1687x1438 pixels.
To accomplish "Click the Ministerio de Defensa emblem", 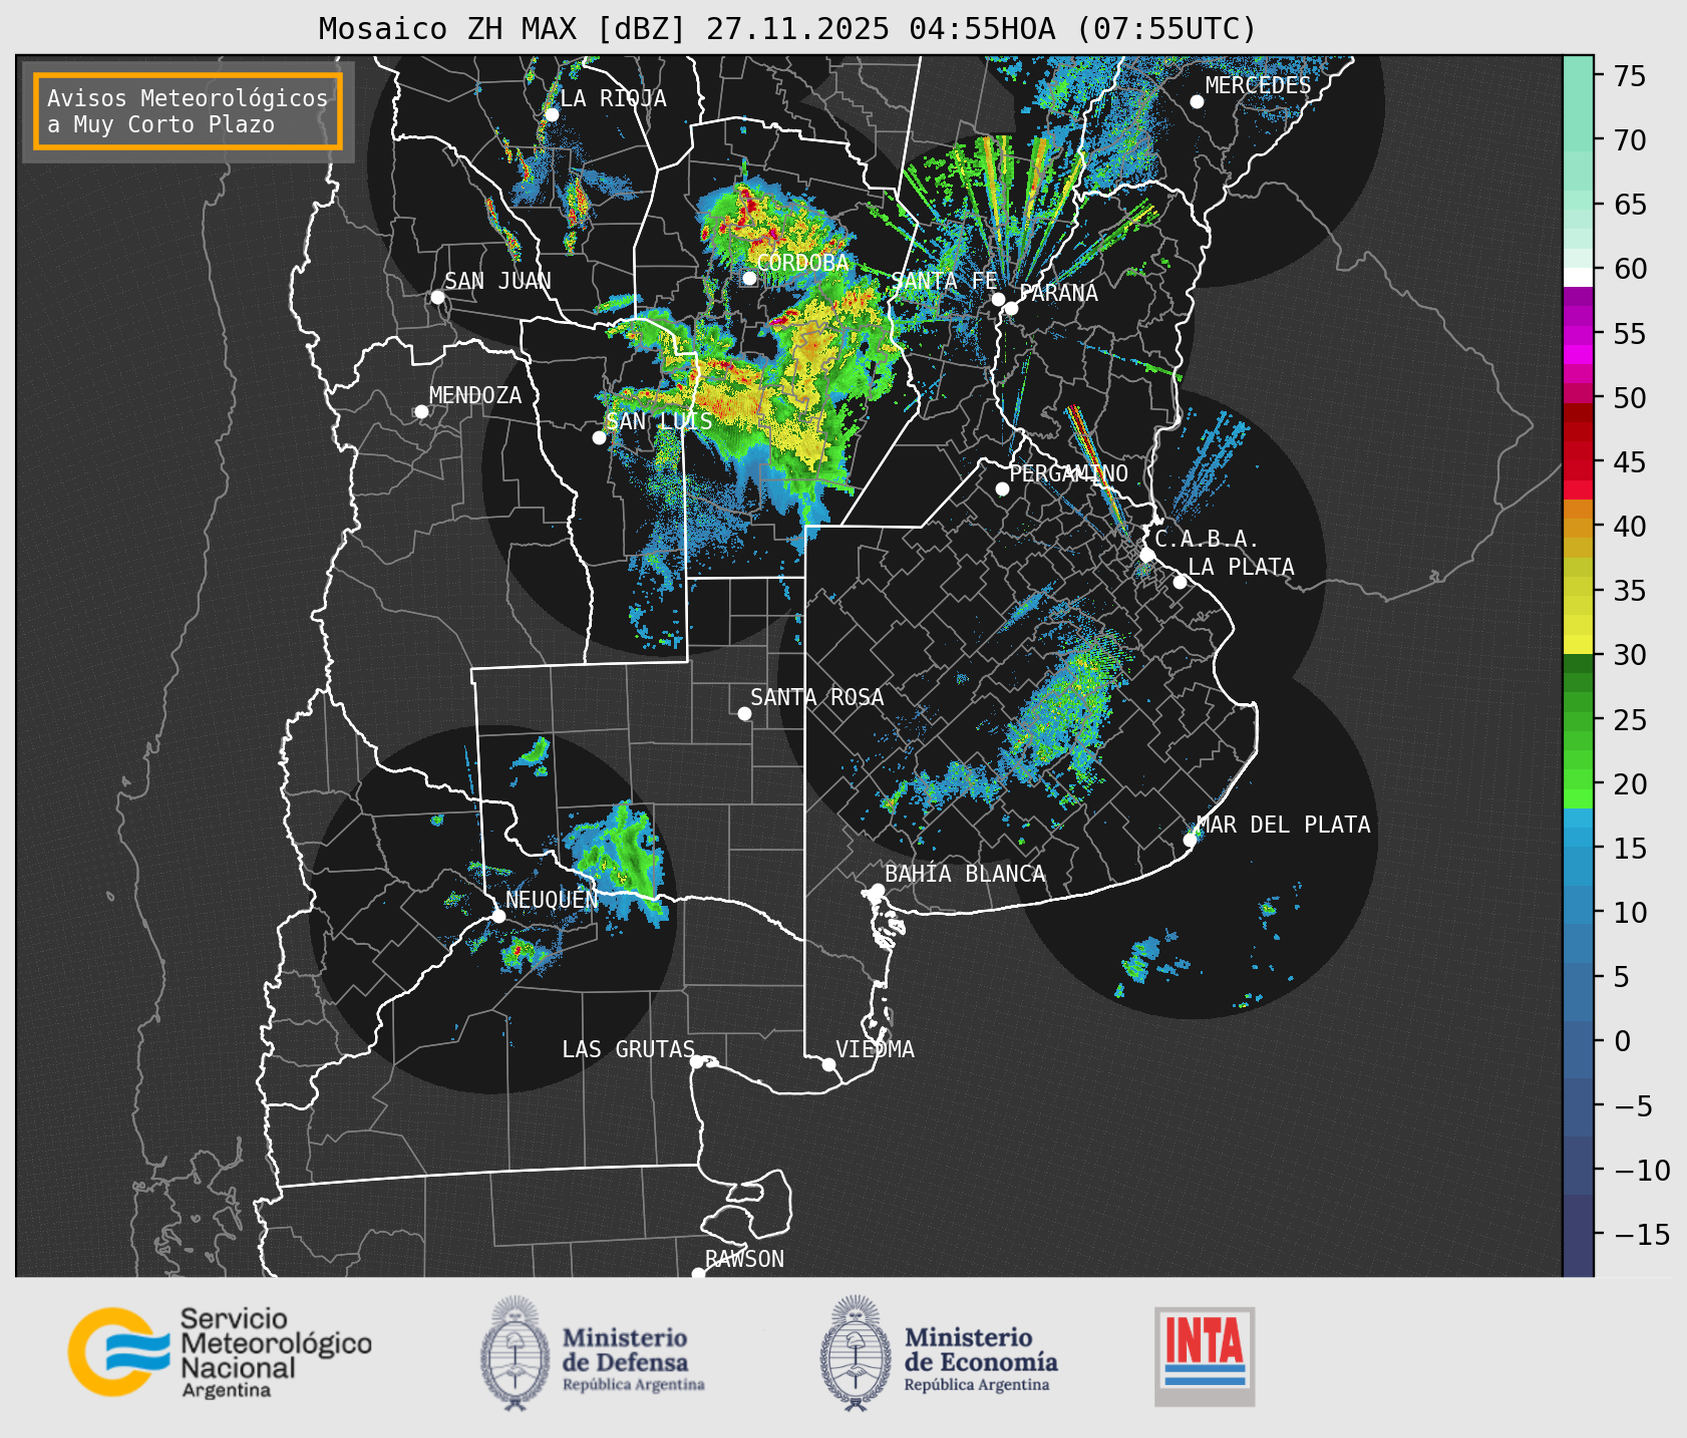I will click(515, 1354).
